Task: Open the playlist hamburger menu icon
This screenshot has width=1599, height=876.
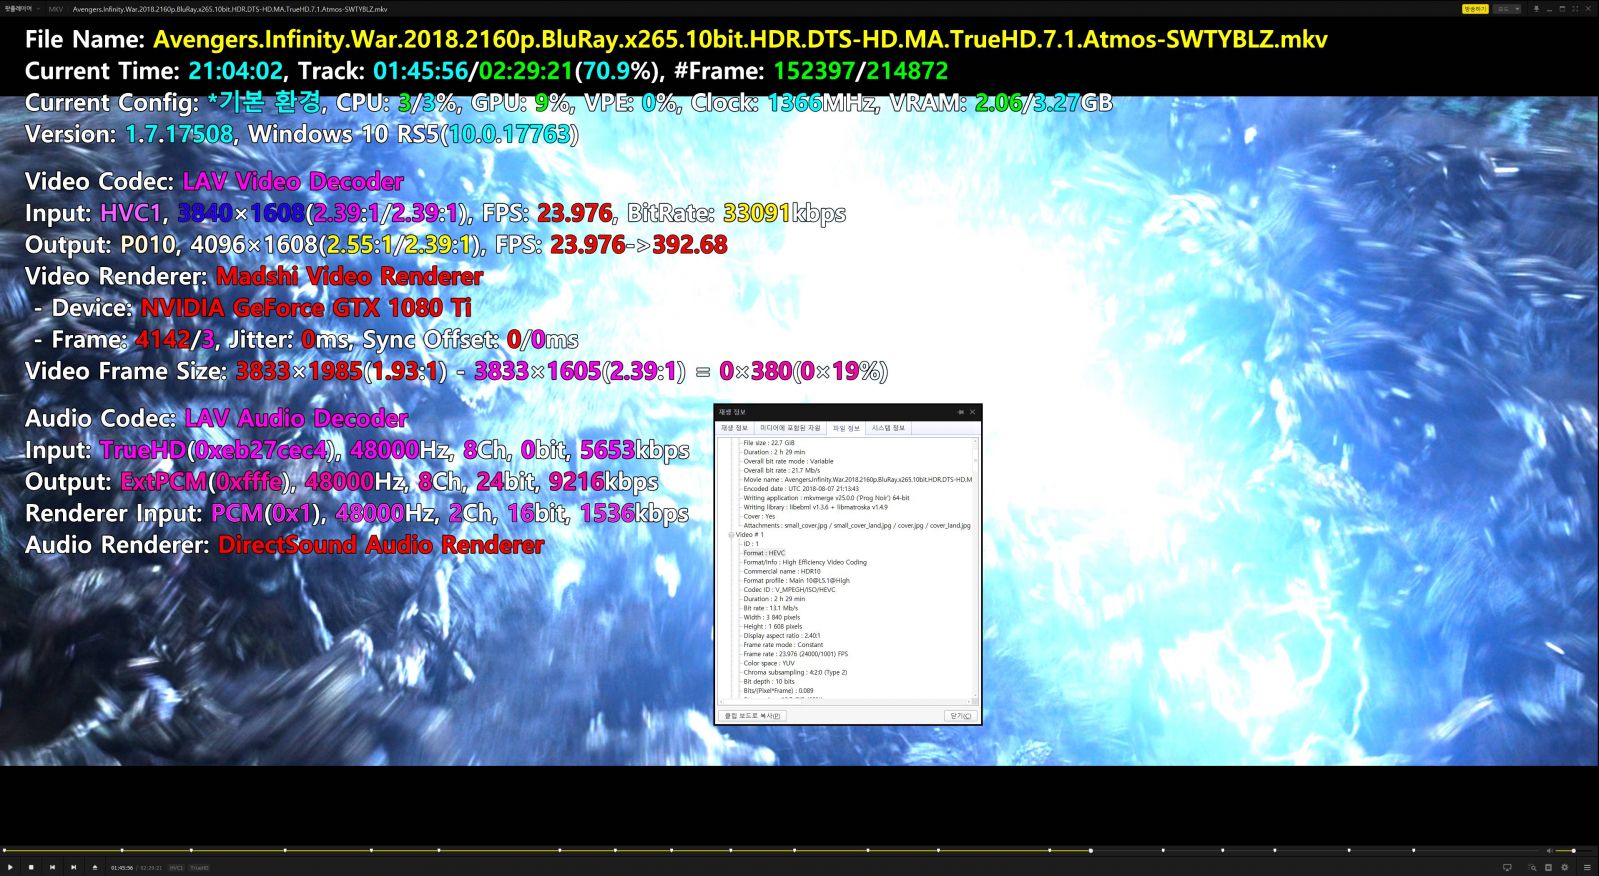Action: [x=1587, y=867]
